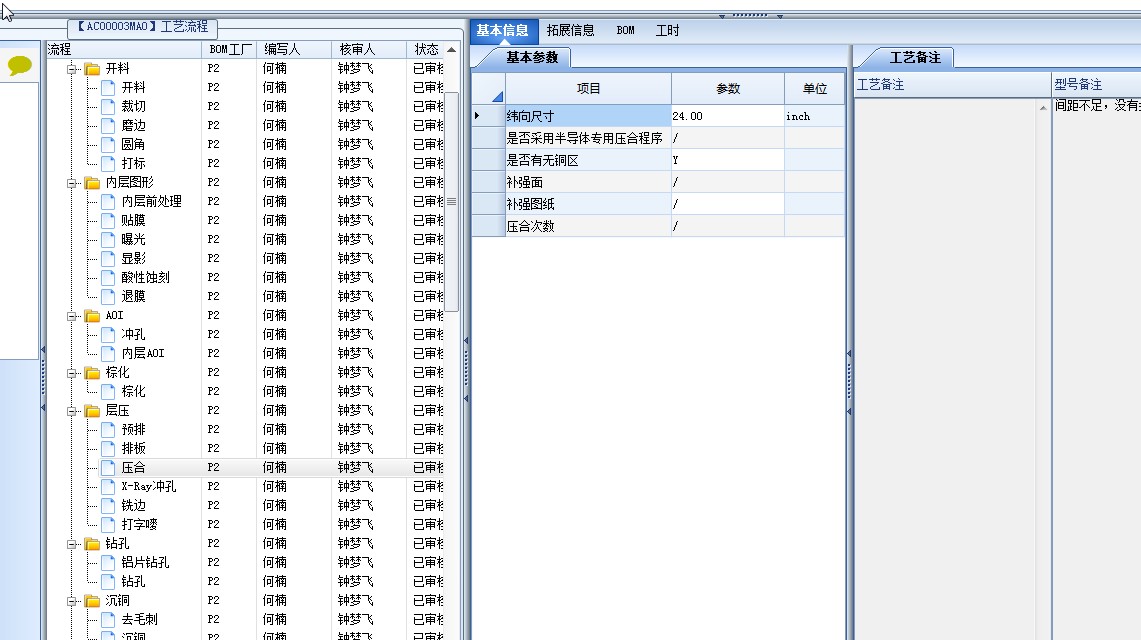The image size is (1141, 640).
Task: Collapse the 内层图形 tree node
Action: coord(72,183)
